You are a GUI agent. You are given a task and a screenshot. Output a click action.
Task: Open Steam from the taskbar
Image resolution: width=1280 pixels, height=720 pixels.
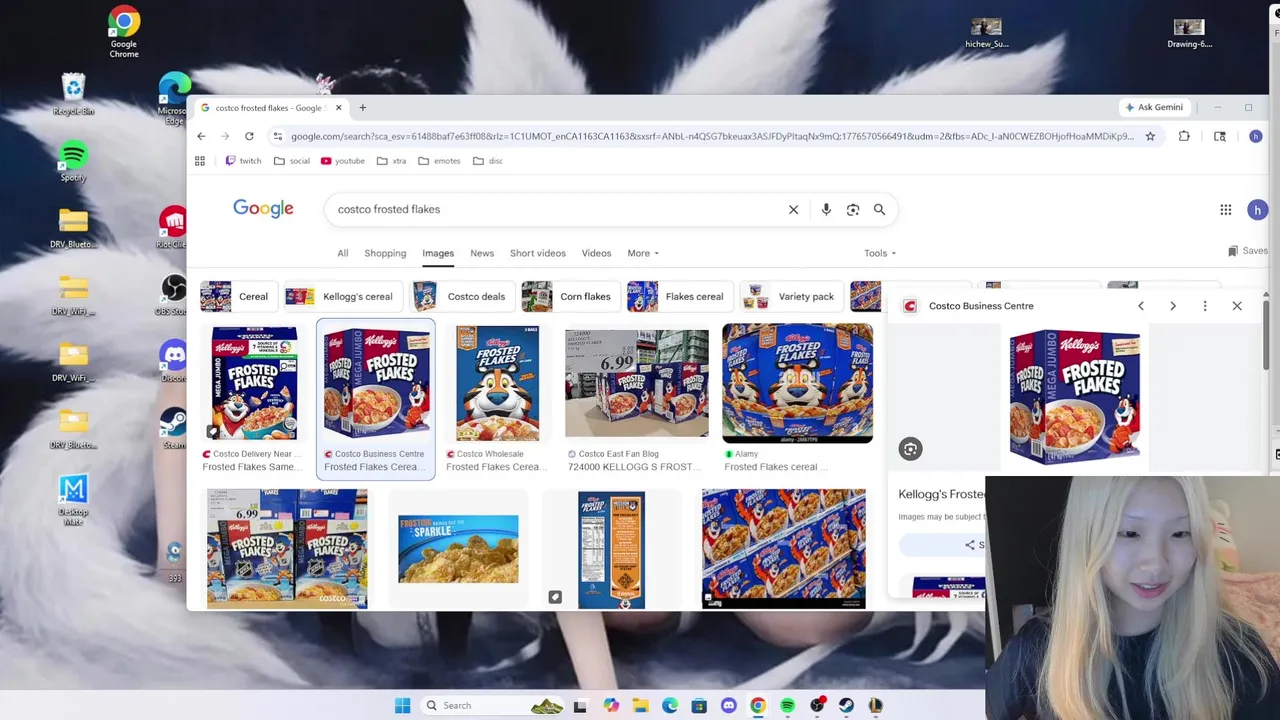(x=847, y=706)
